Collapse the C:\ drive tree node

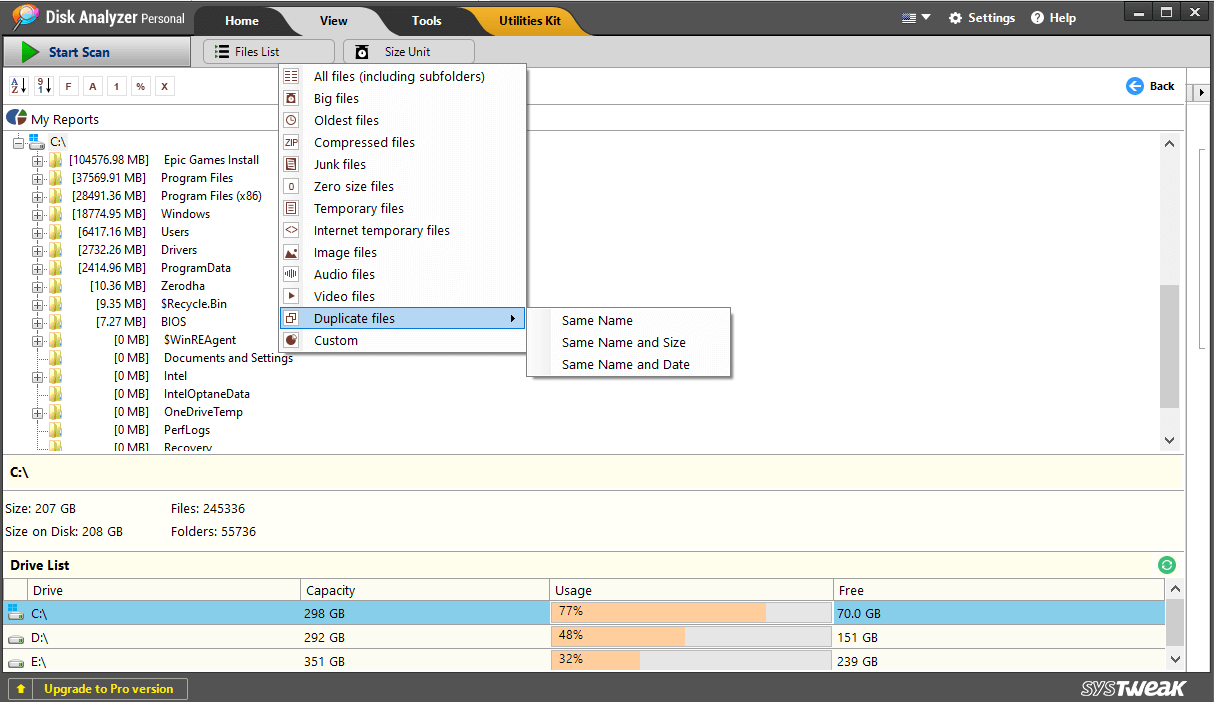coord(17,141)
